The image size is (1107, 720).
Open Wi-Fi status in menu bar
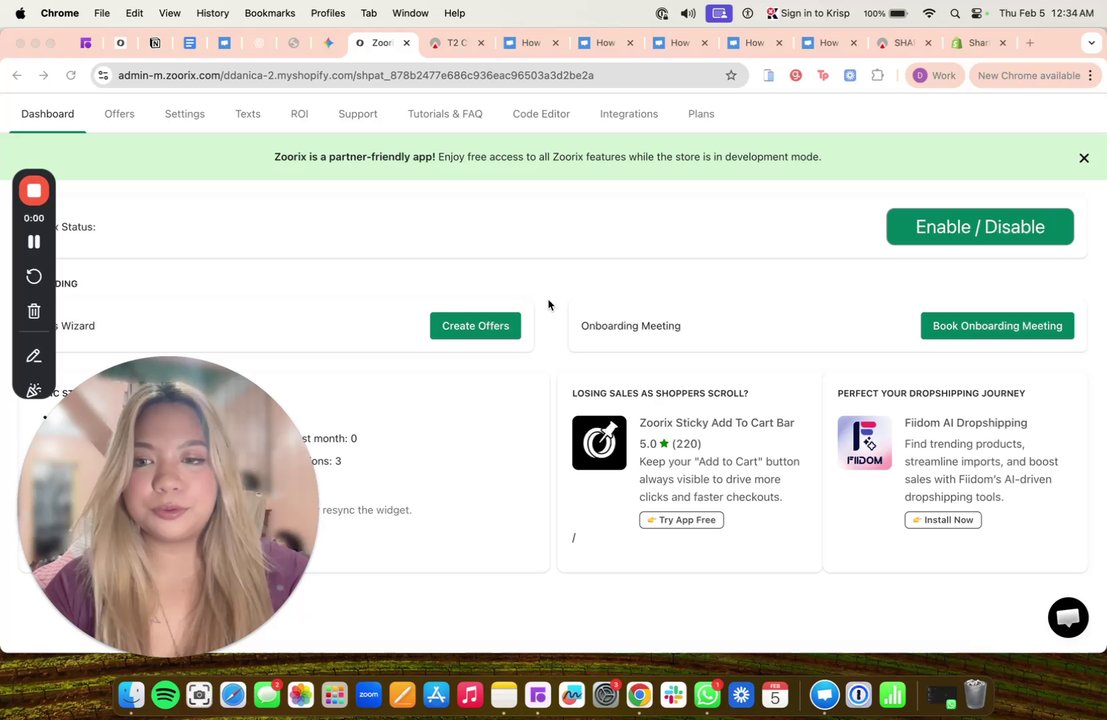click(929, 13)
